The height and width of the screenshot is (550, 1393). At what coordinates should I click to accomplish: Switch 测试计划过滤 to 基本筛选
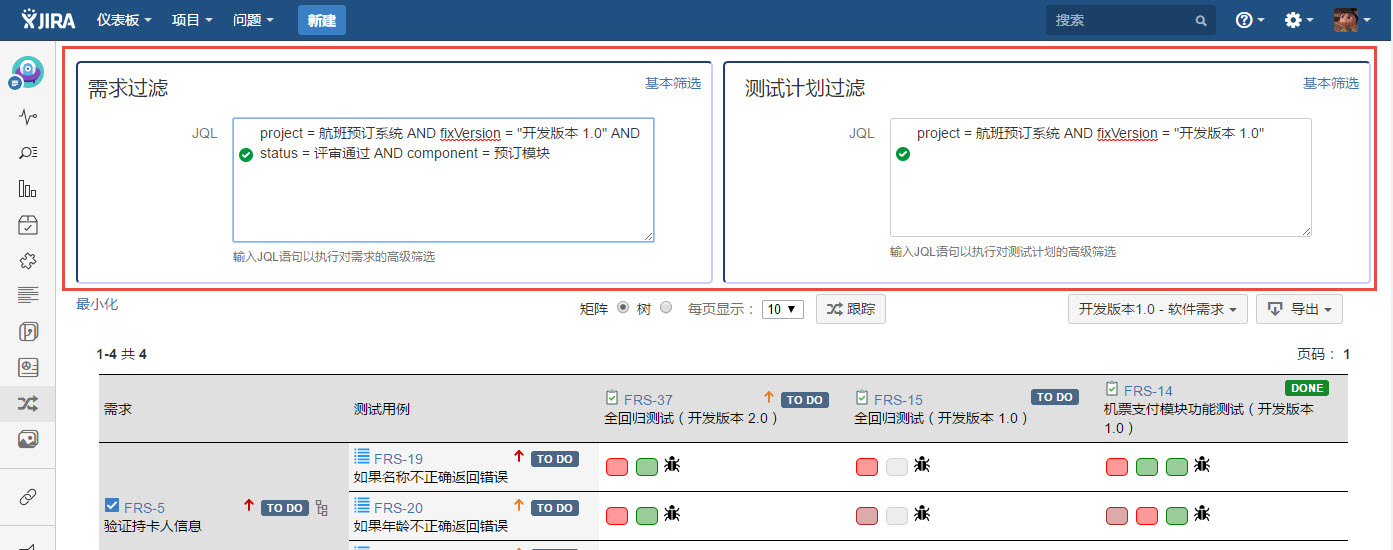pyautogui.click(x=1331, y=83)
